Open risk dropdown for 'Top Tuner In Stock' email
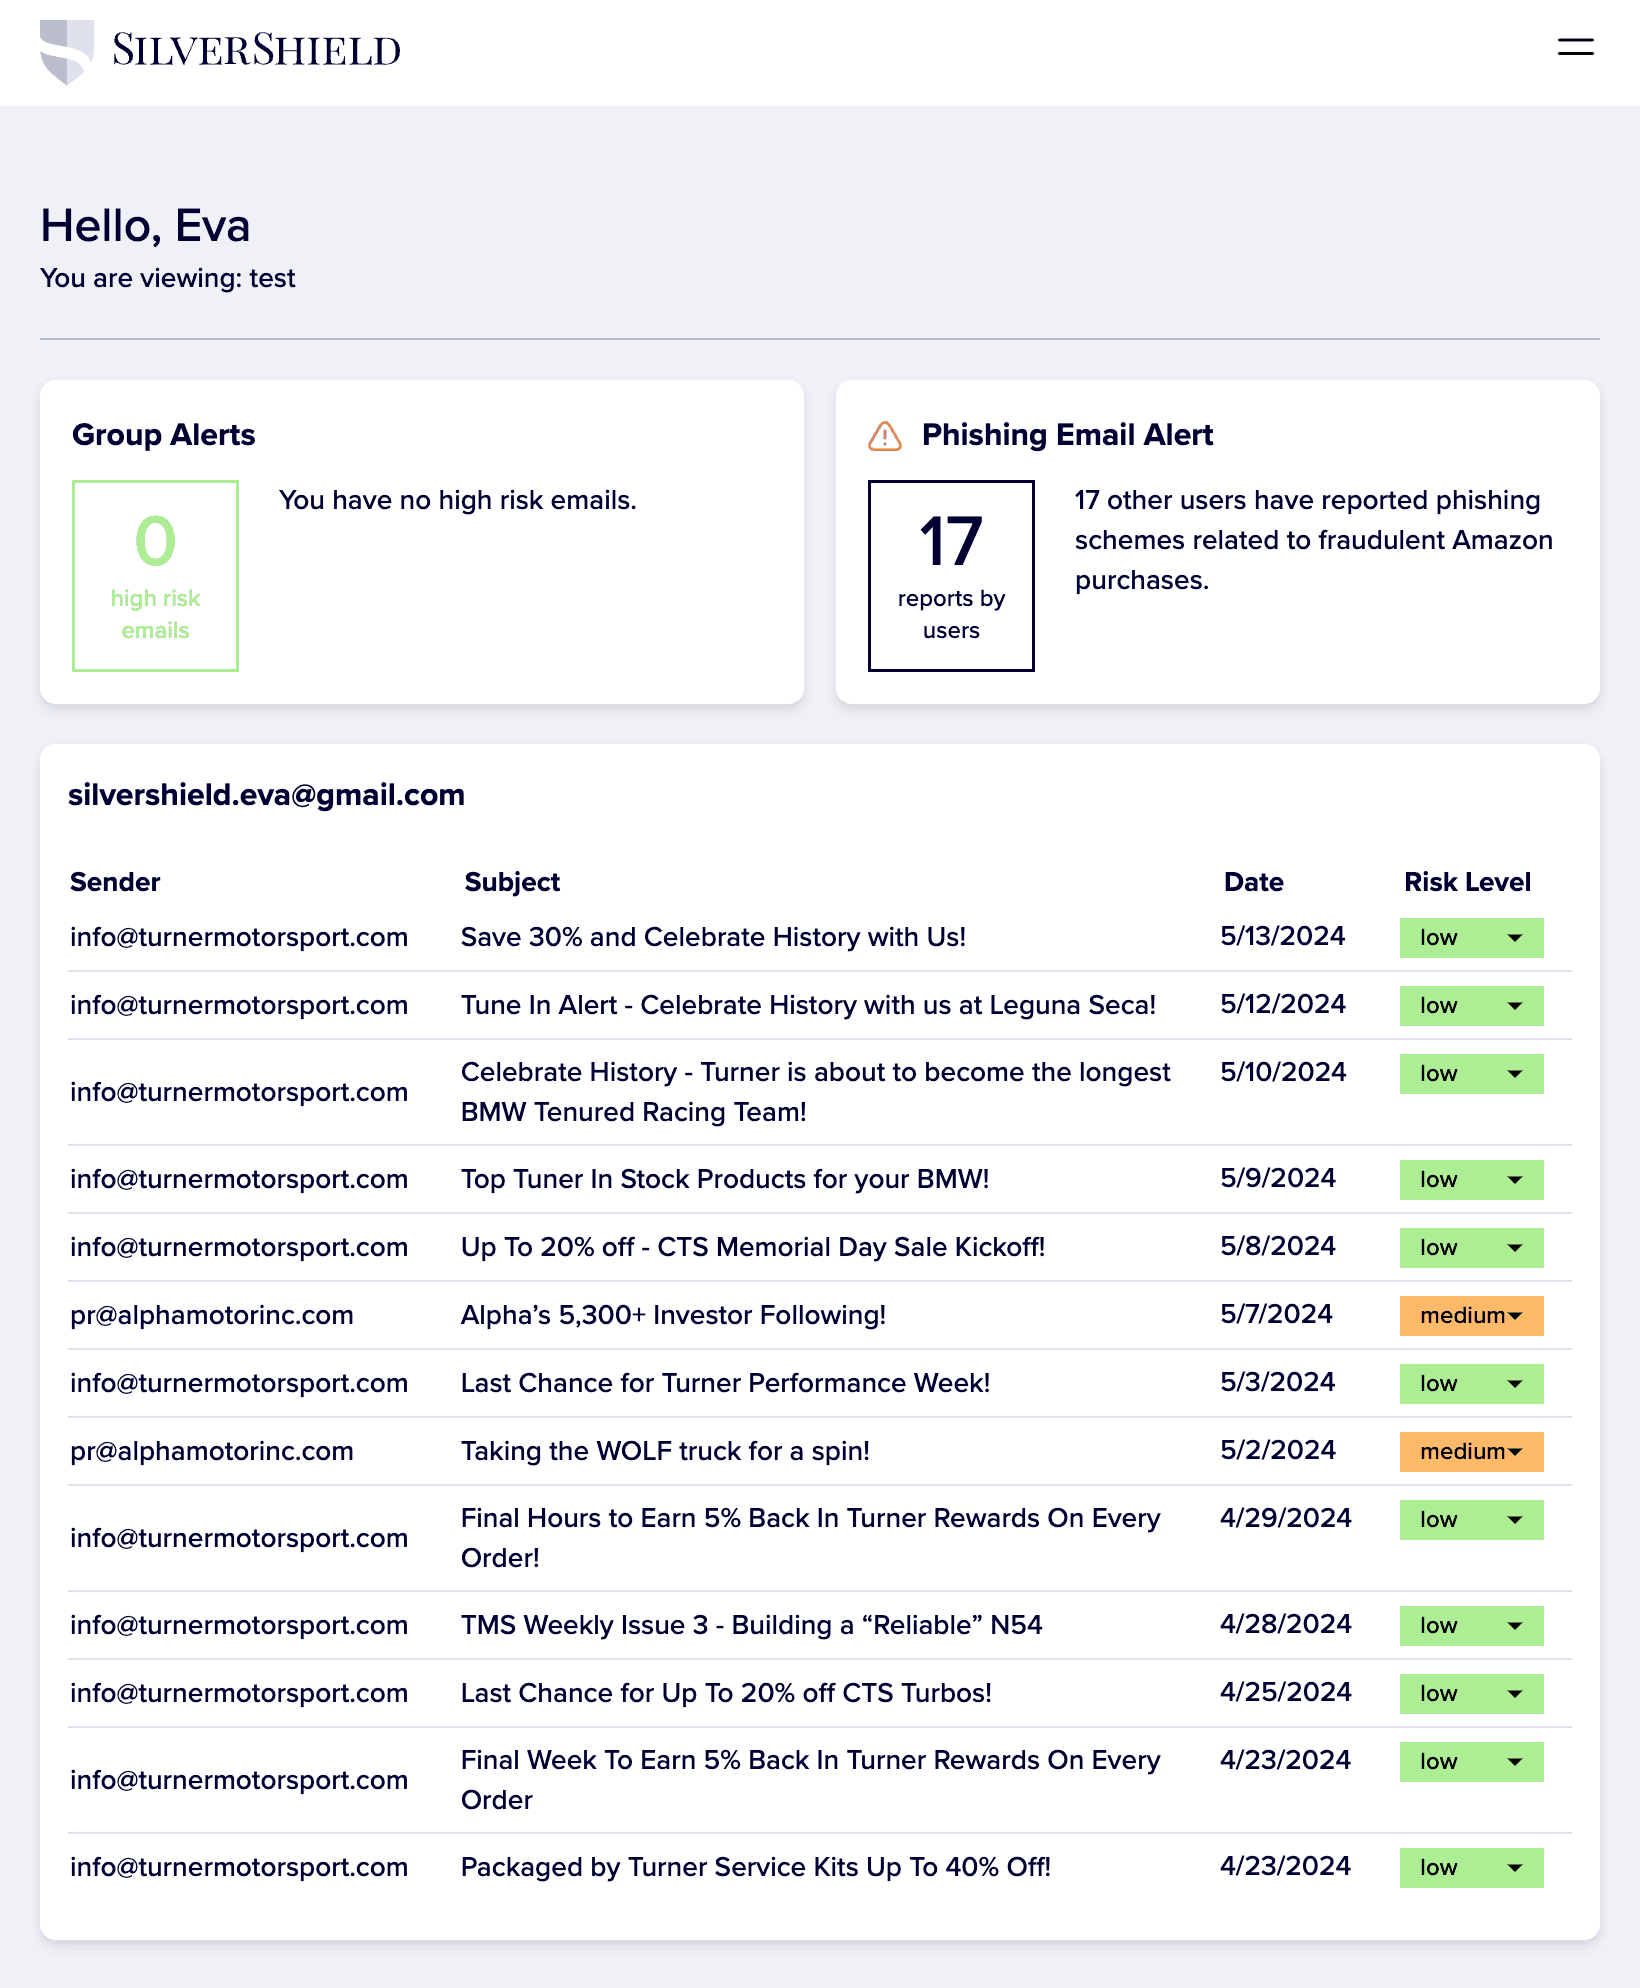 pos(1471,1180)
